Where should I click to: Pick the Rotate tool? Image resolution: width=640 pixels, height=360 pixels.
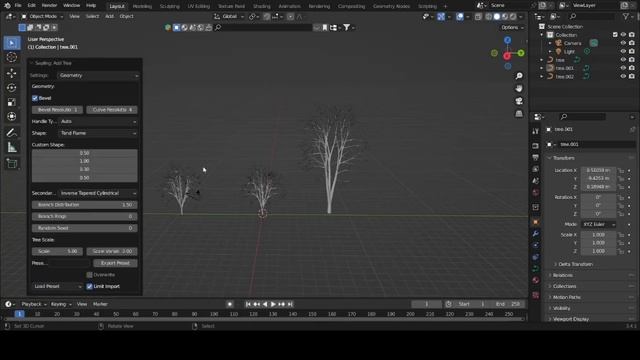coord(12,88)
